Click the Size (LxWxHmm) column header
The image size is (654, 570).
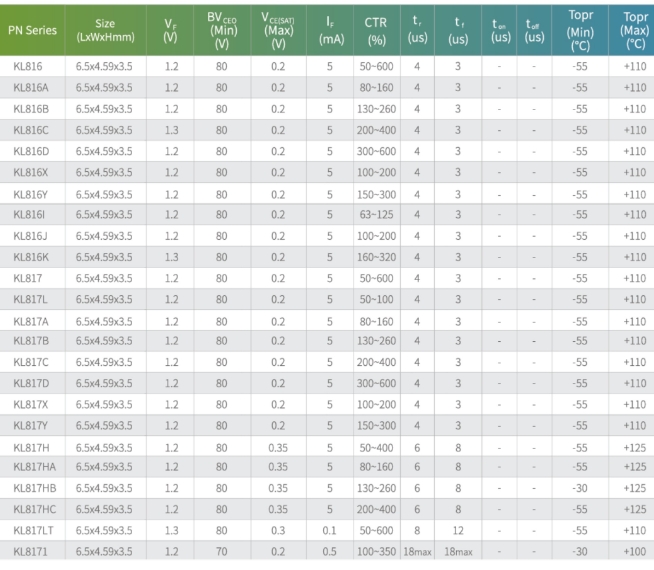tap(104, 30)
